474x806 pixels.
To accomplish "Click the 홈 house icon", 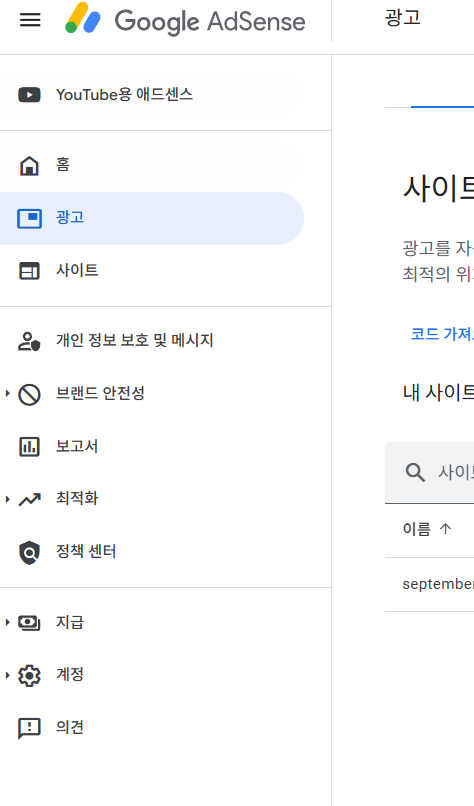I will click(x=29, y=166).
